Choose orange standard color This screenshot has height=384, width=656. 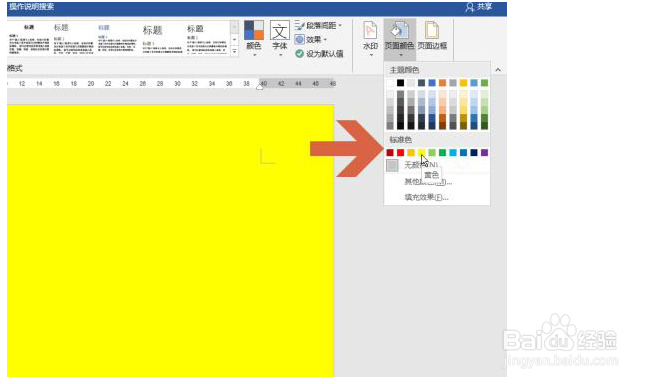coord(411,153)
